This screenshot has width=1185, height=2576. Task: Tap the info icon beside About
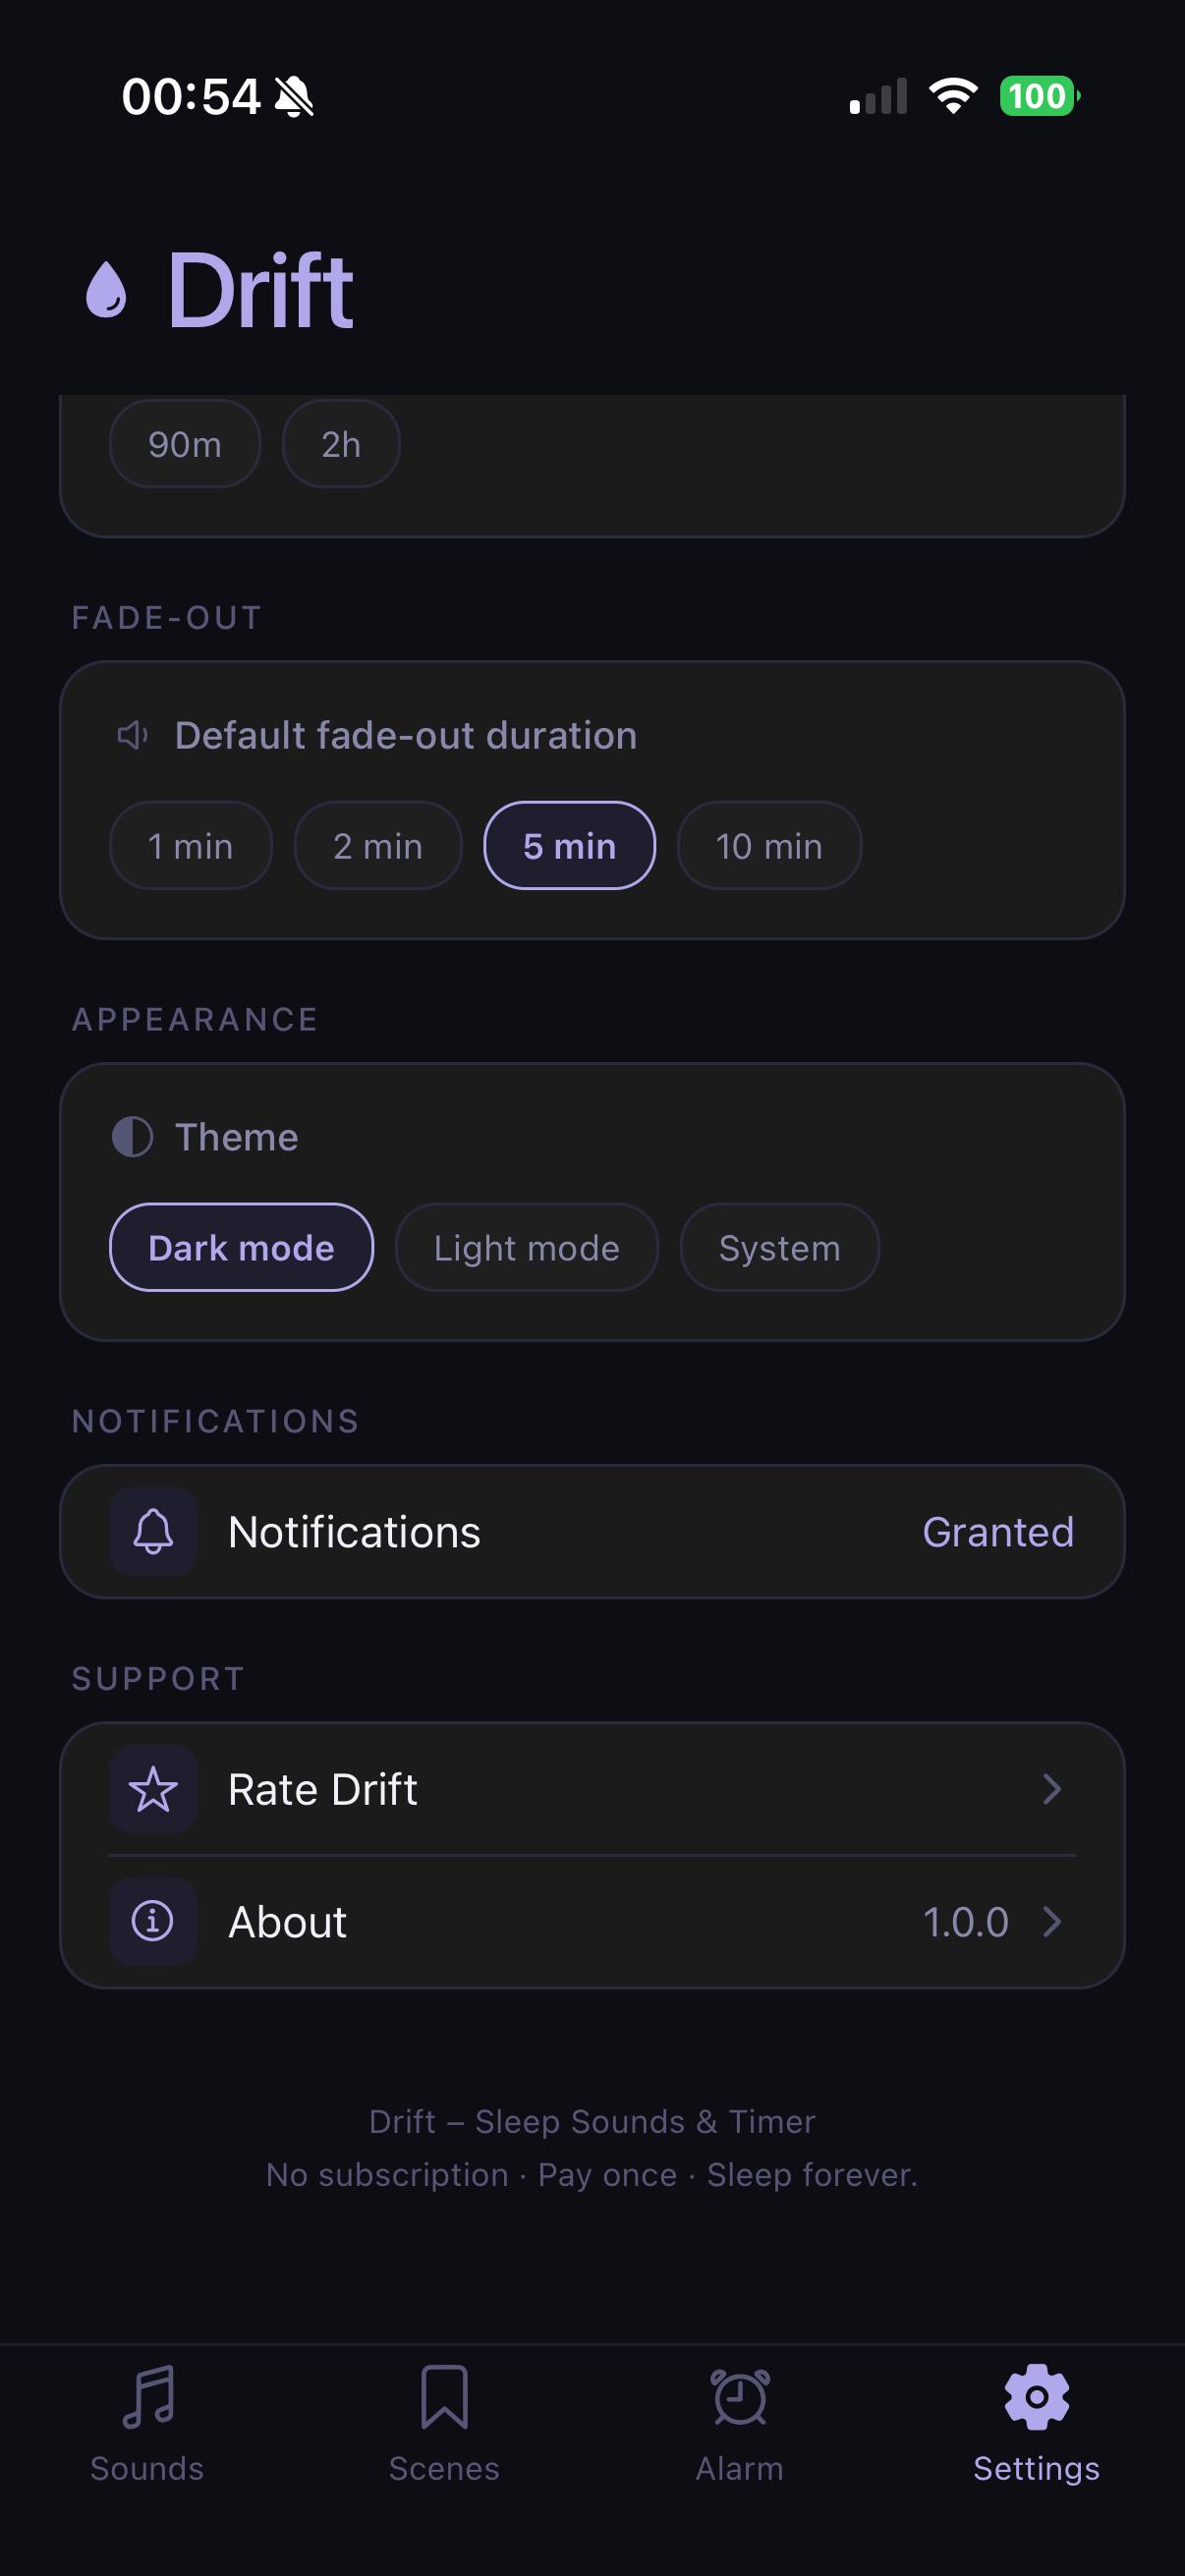pyautogui.click(x=153, y=1921)
